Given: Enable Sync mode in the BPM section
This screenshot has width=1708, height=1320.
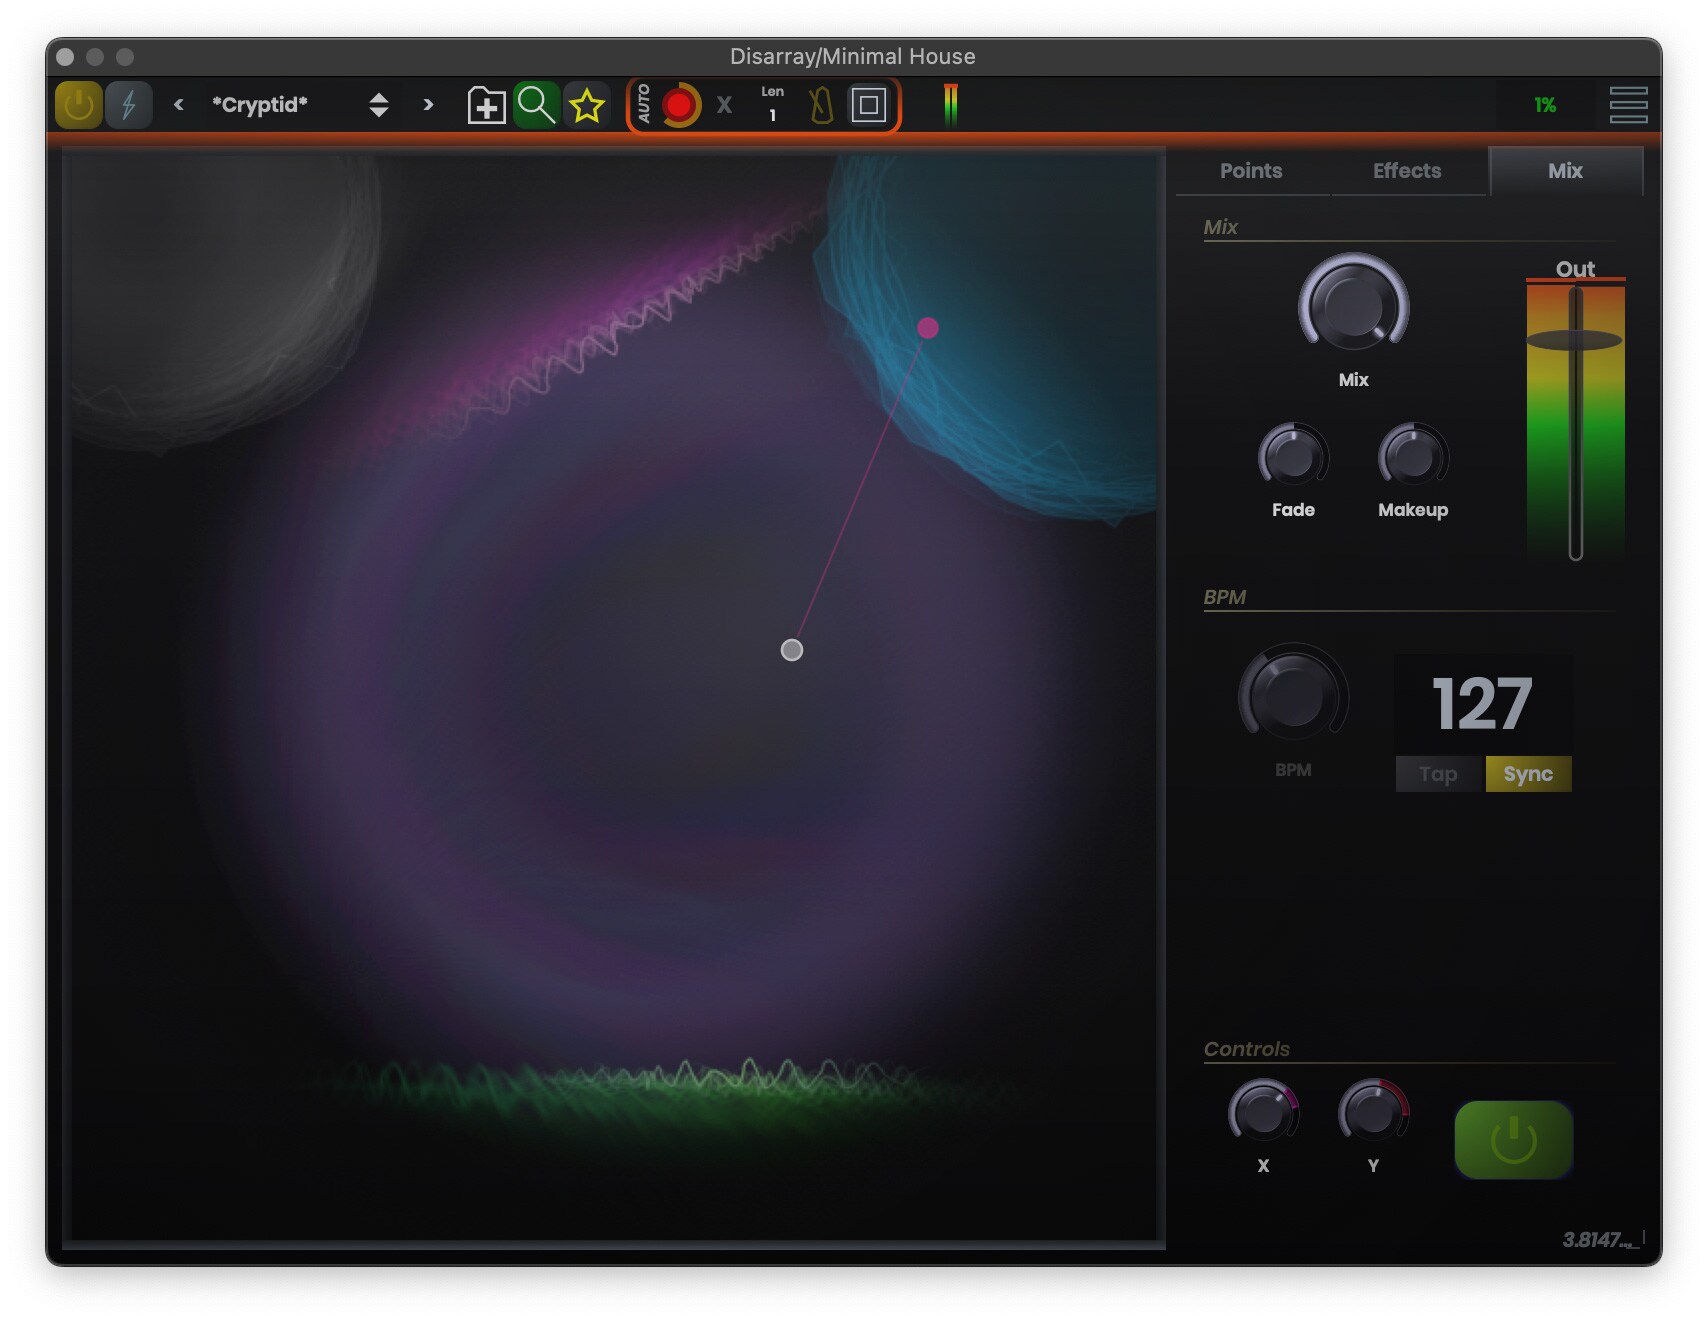Looking at the screenshot, I should coord(1528,773).
